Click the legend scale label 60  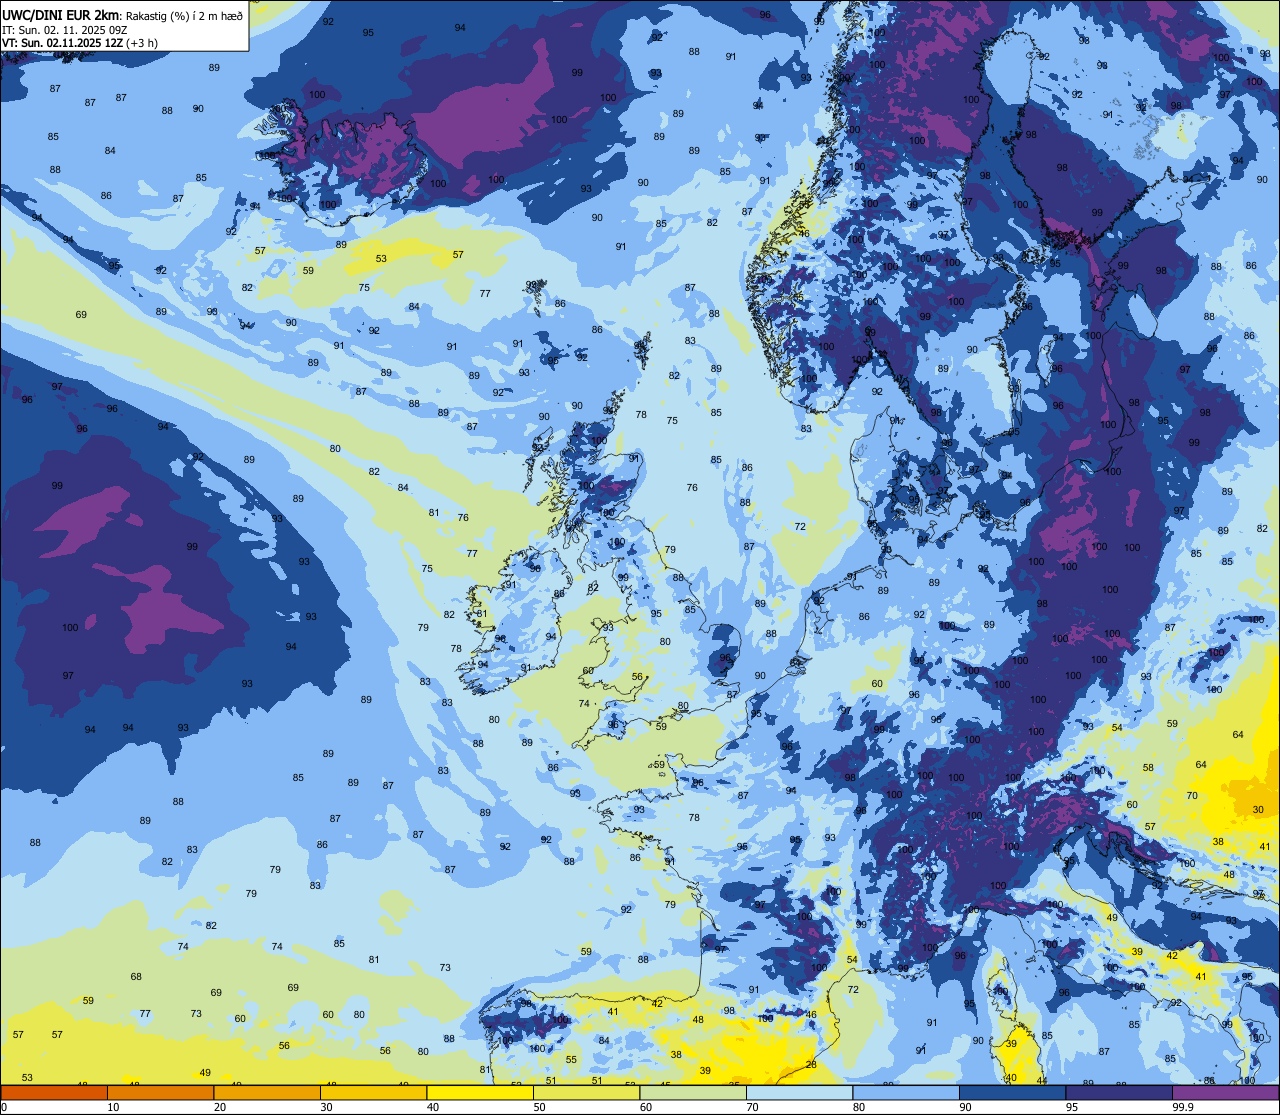click(646, 1107)
